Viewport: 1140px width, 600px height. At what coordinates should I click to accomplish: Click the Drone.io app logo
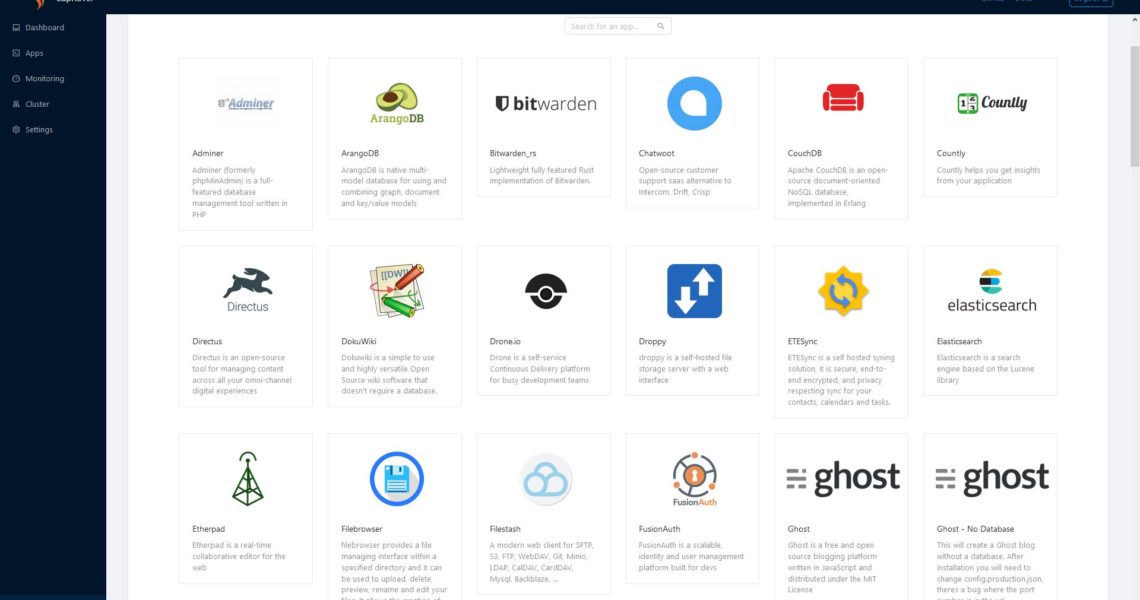click(545, 291)
